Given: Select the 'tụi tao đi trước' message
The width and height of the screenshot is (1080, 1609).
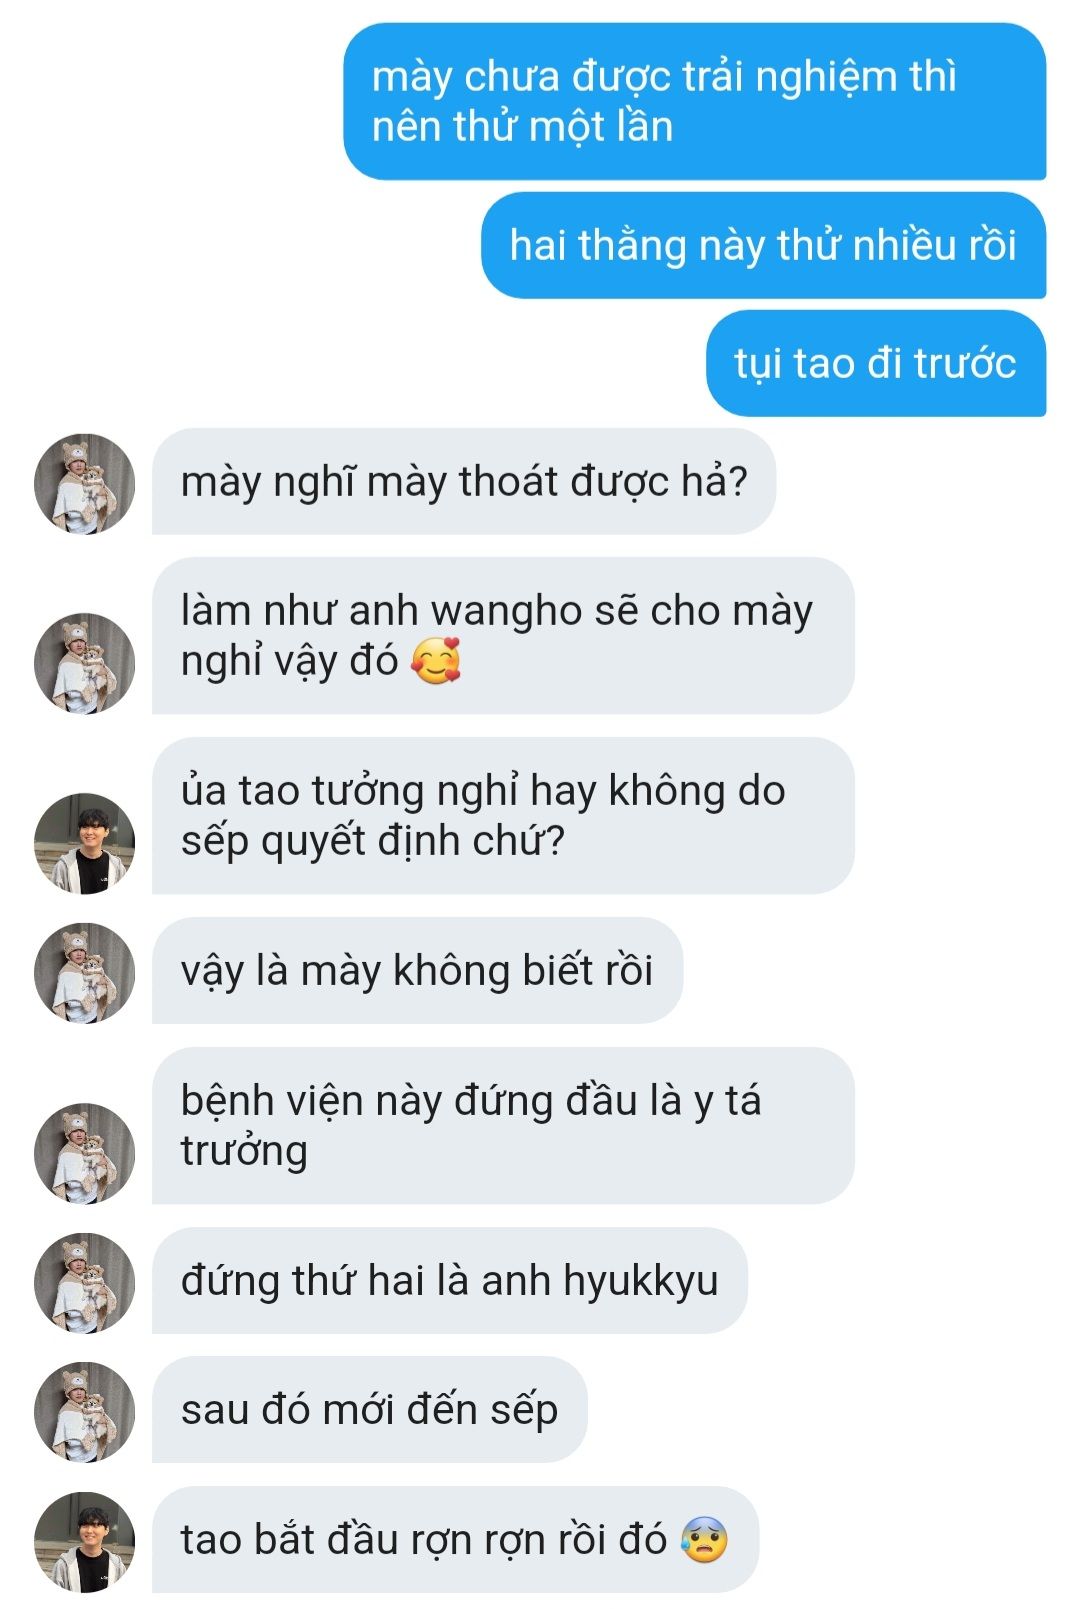Looking at the screenshot, I should 876,363.
